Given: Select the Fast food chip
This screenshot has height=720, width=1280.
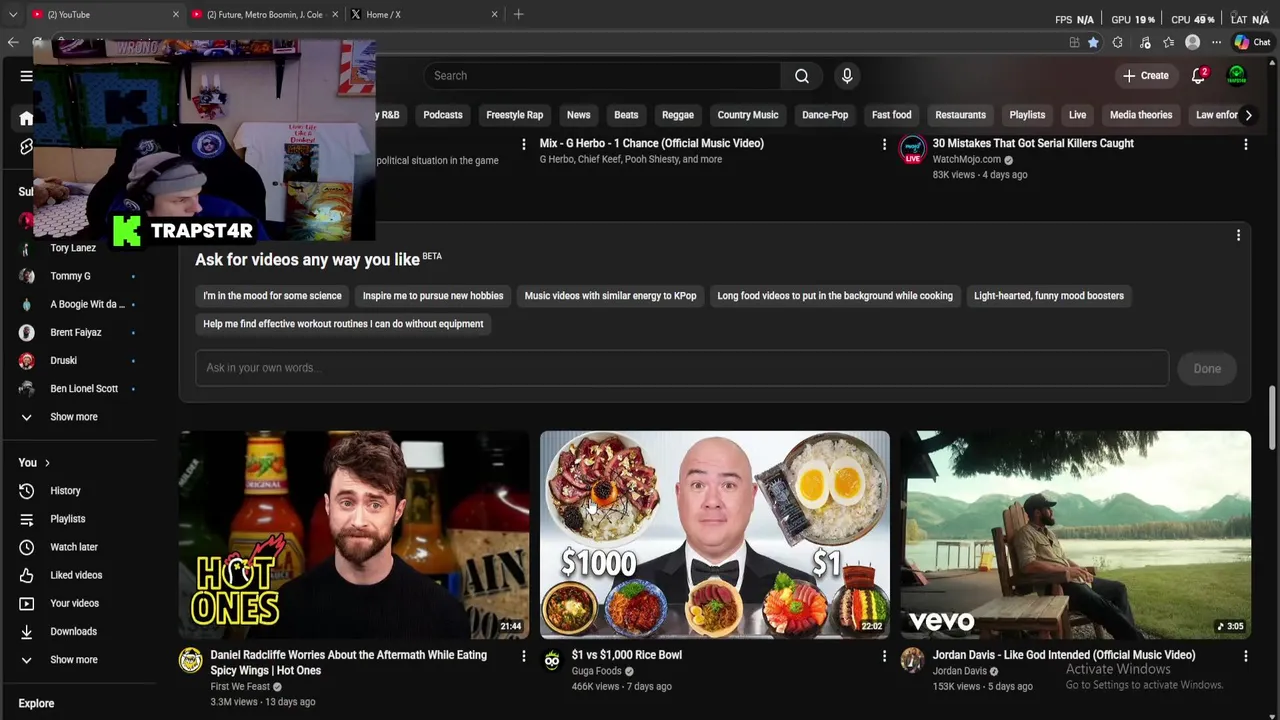Looking at the screenshot, I should pos(891,115).
